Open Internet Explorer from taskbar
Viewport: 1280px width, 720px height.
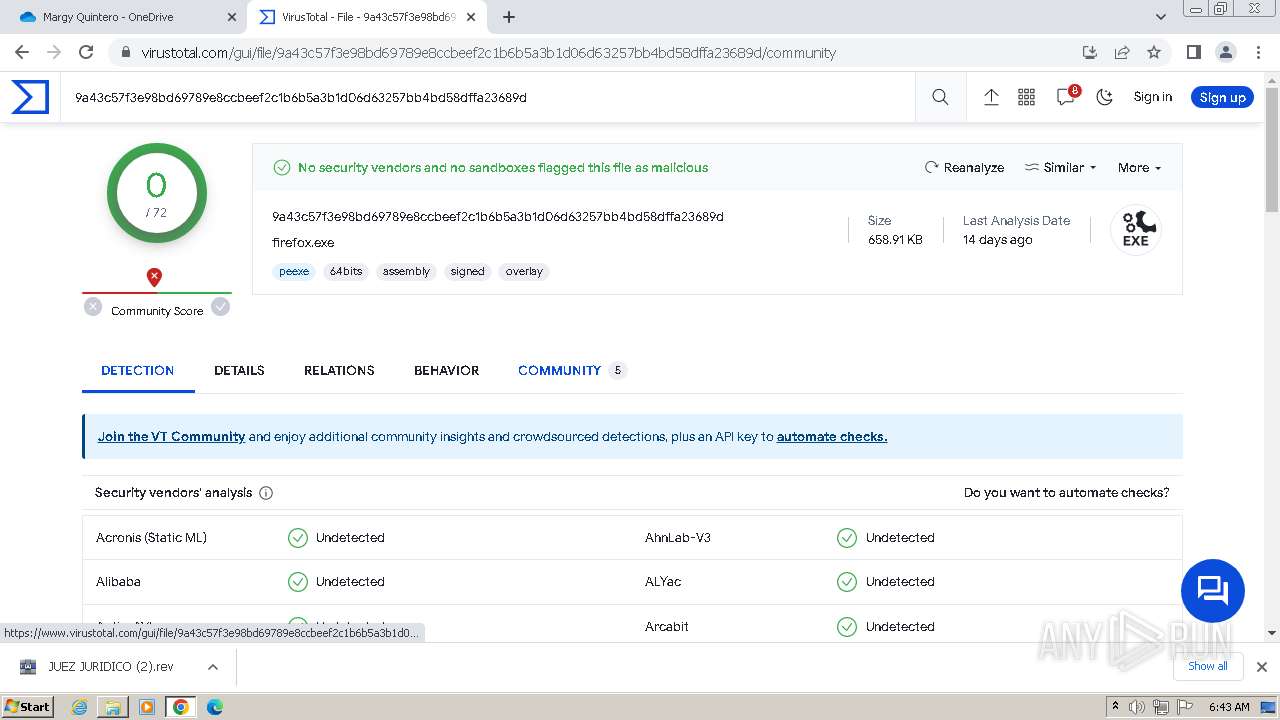click(x=80, y=707)
